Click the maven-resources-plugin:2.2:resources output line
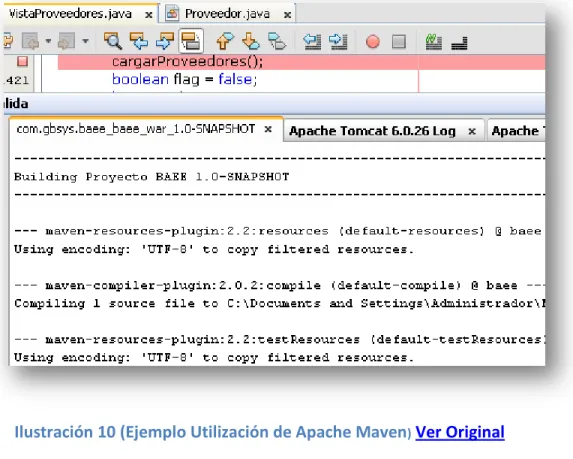This screenshot has width=573, height=459. tap(278, 231)
